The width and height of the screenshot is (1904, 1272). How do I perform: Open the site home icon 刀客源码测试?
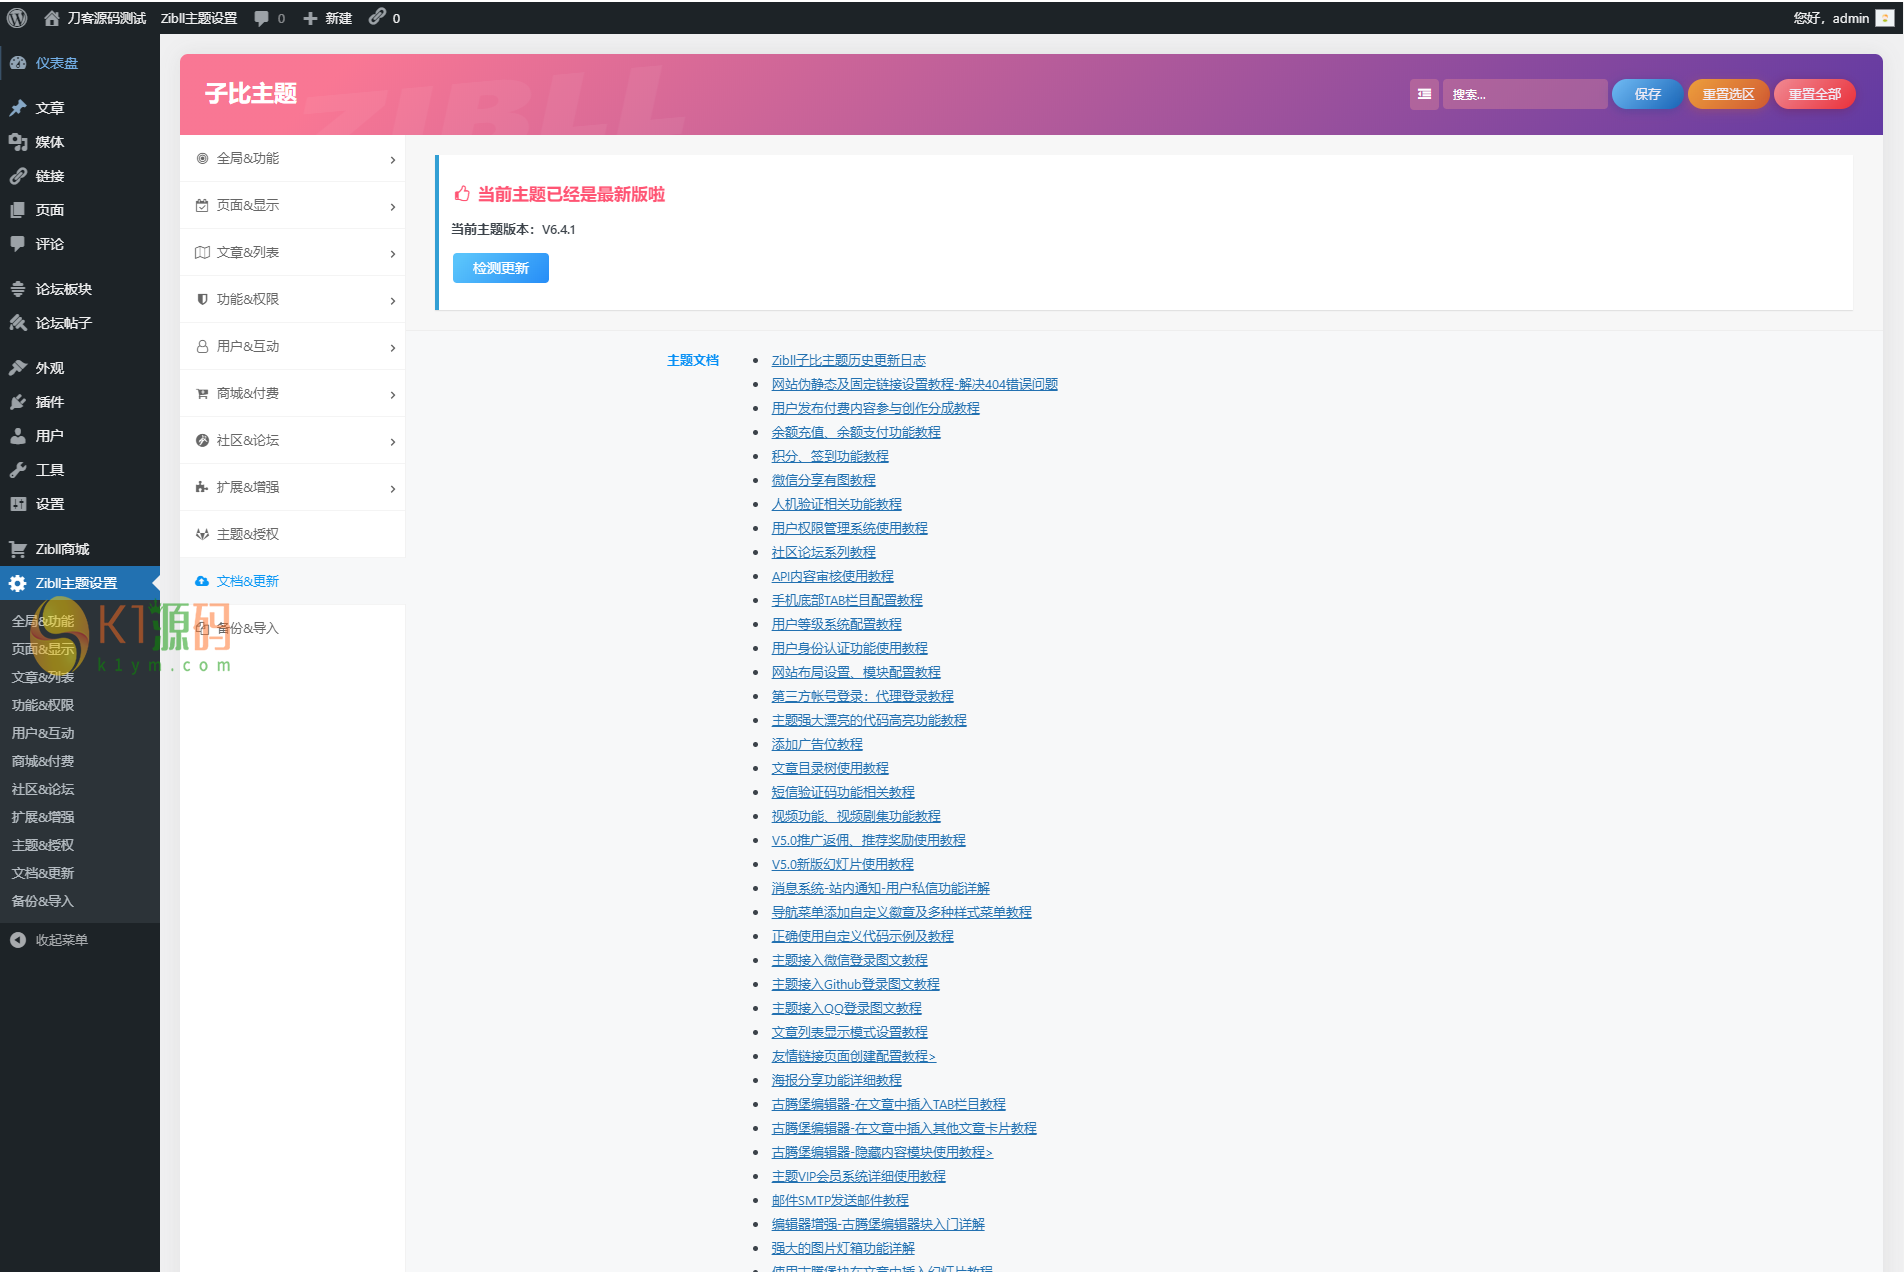coord(52,18)
